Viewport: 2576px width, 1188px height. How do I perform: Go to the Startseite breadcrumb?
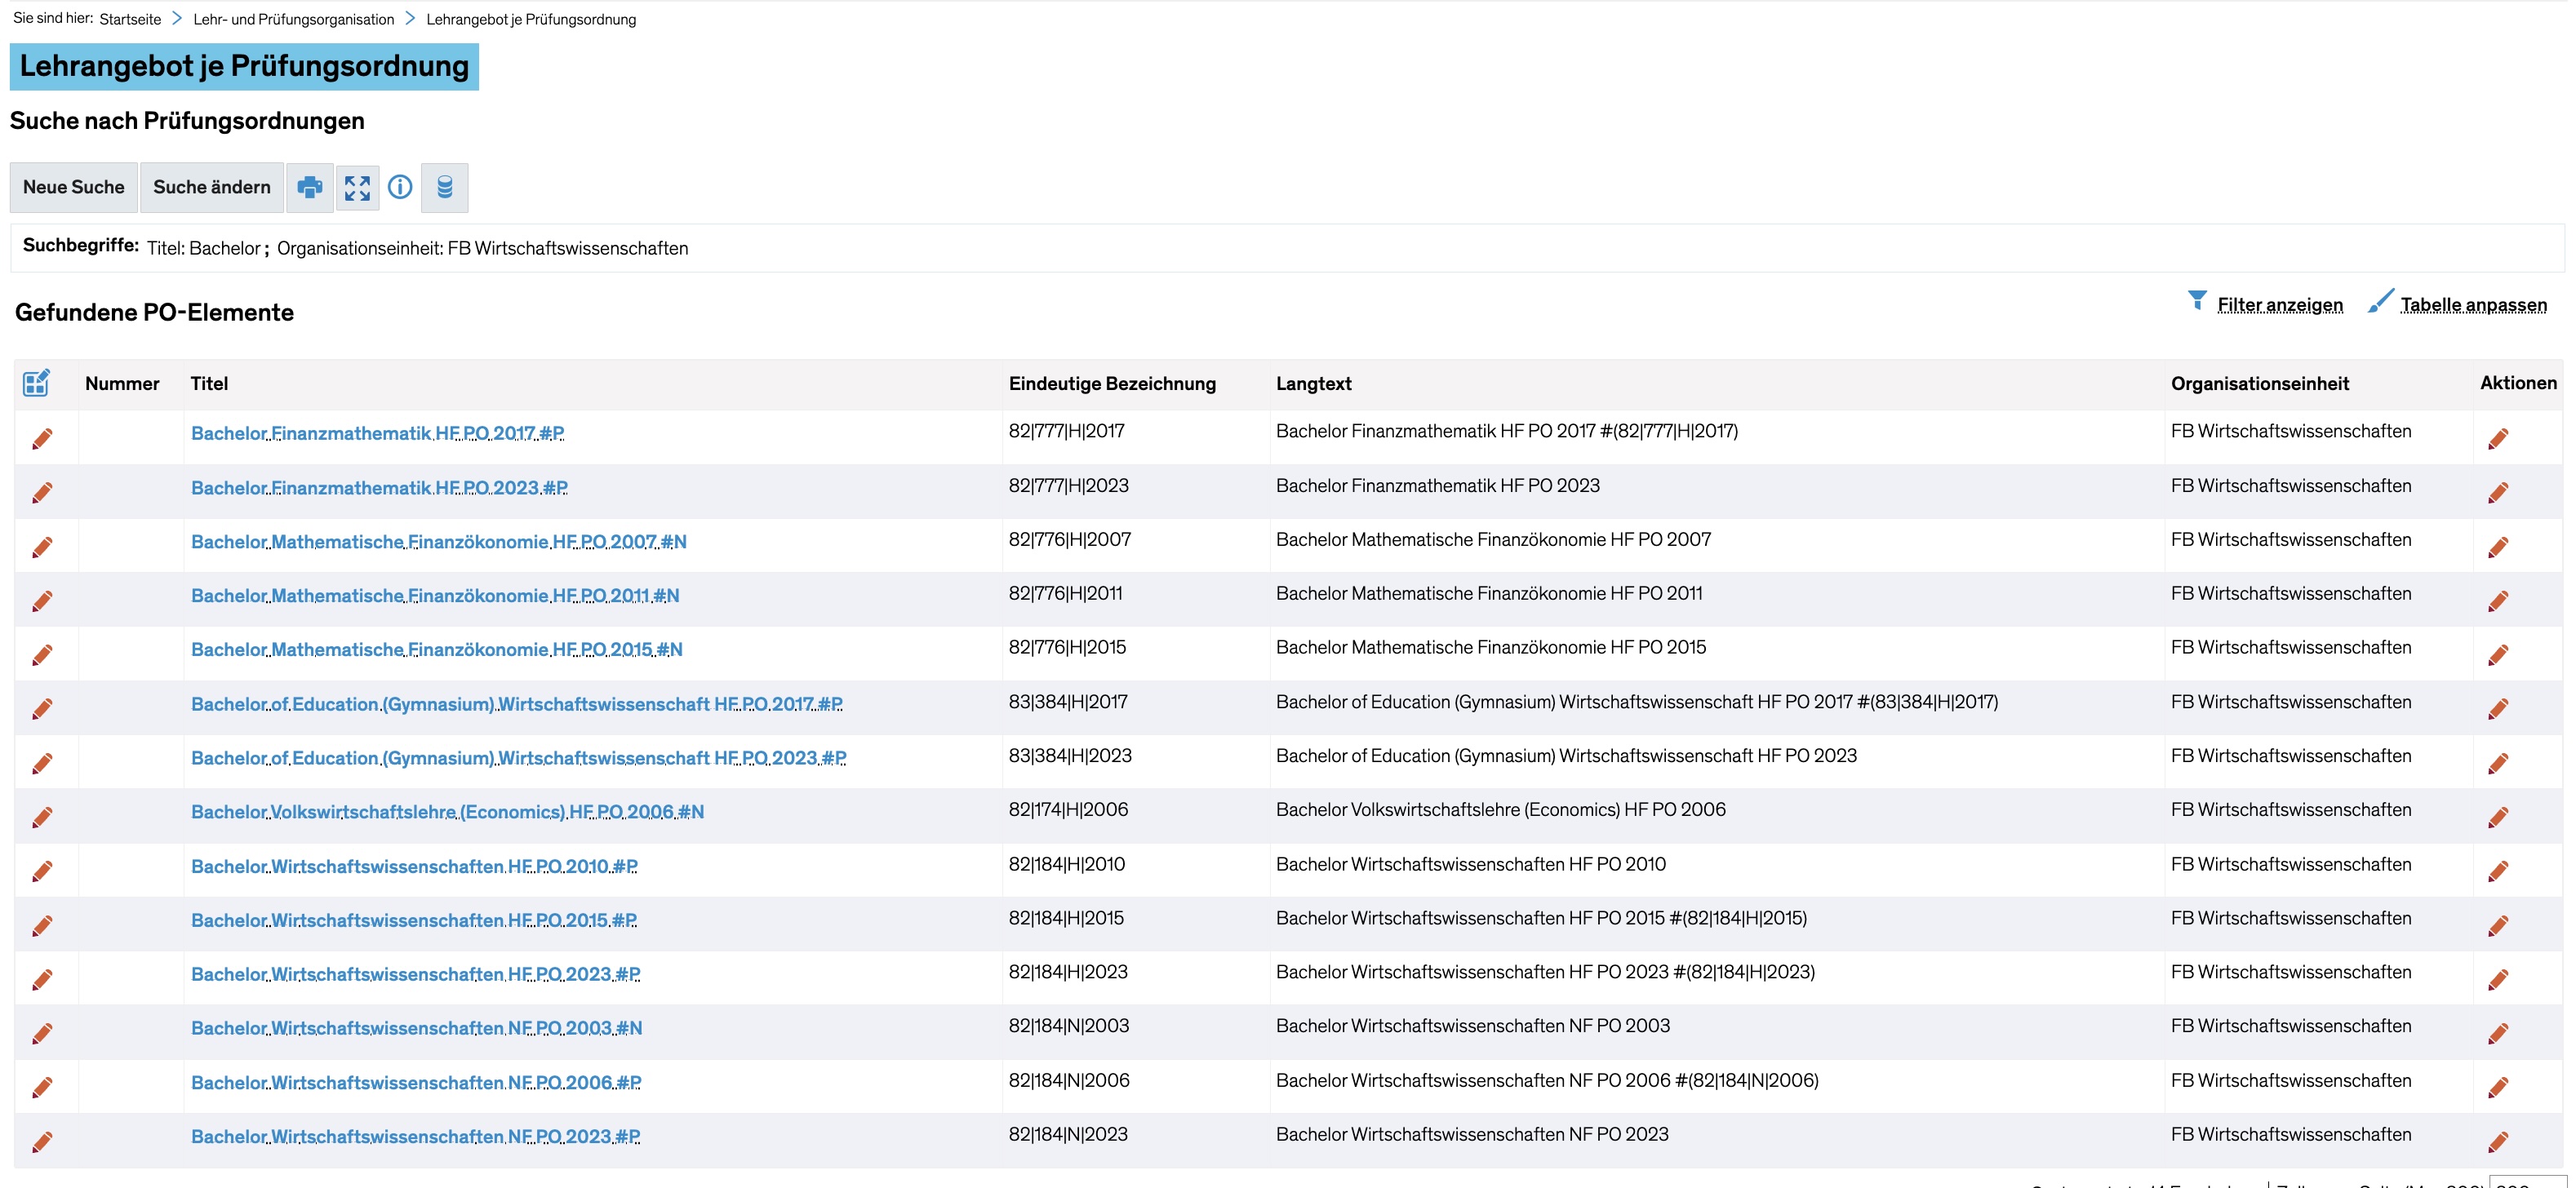[x=130, y=19]
